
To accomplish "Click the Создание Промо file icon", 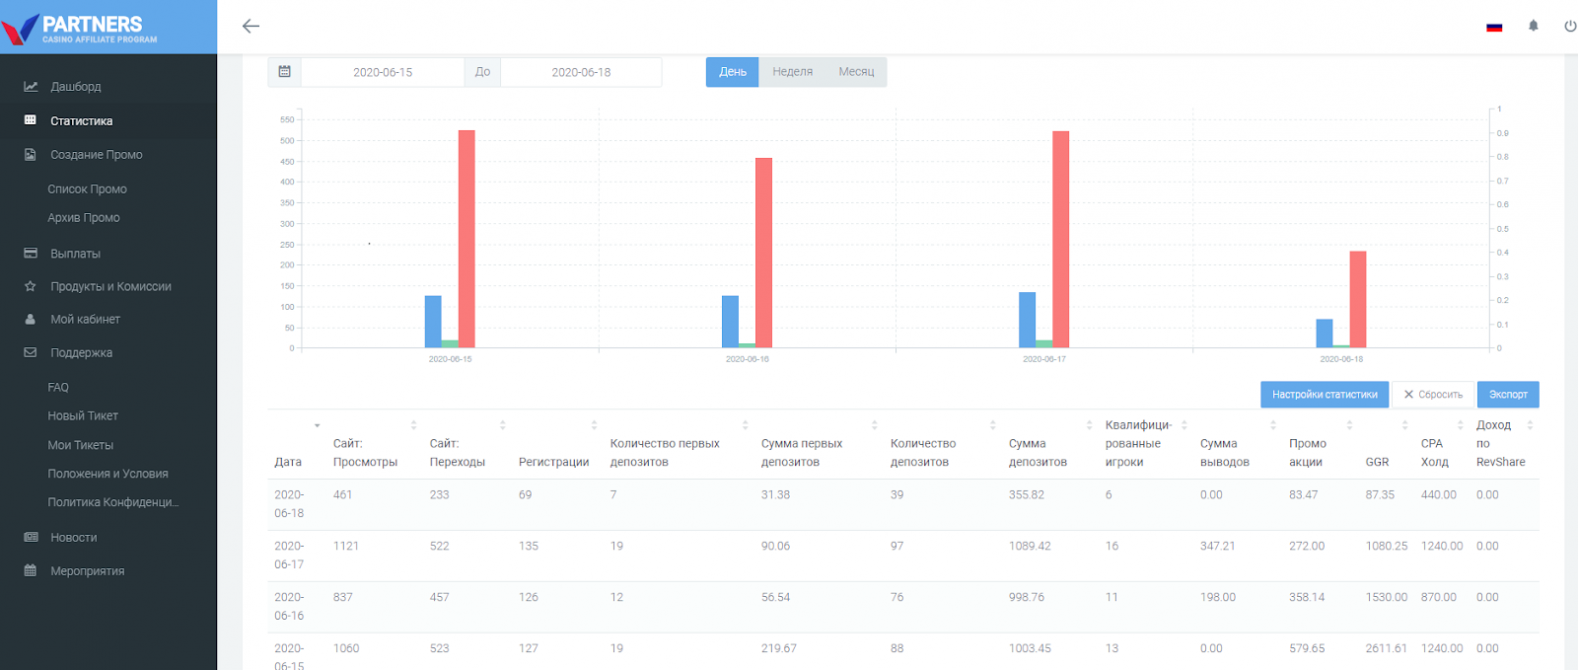I will [x=31, y=155].
